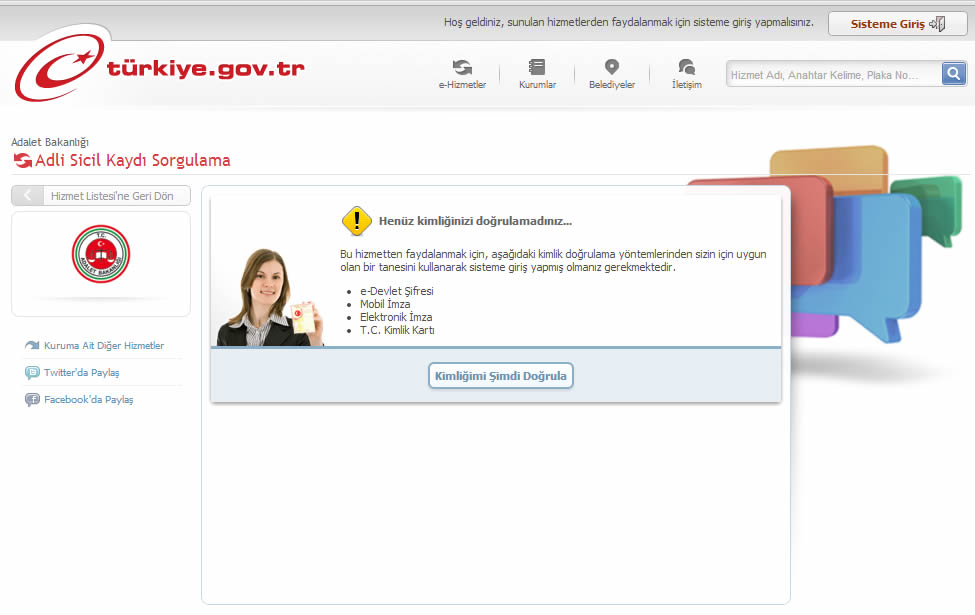Click the Twitter share icon
This screenshot has height=615, width=975.
point(32,373)
